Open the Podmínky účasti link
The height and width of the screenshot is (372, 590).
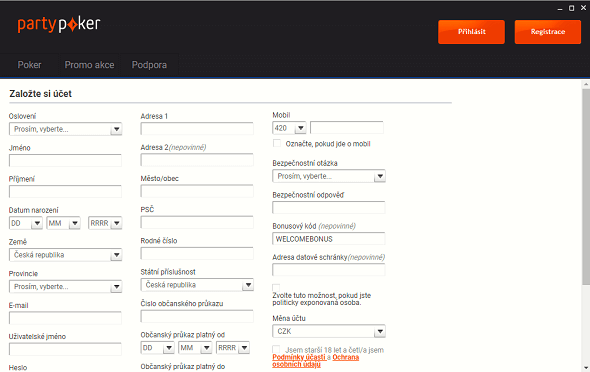[x=299, y=357]
